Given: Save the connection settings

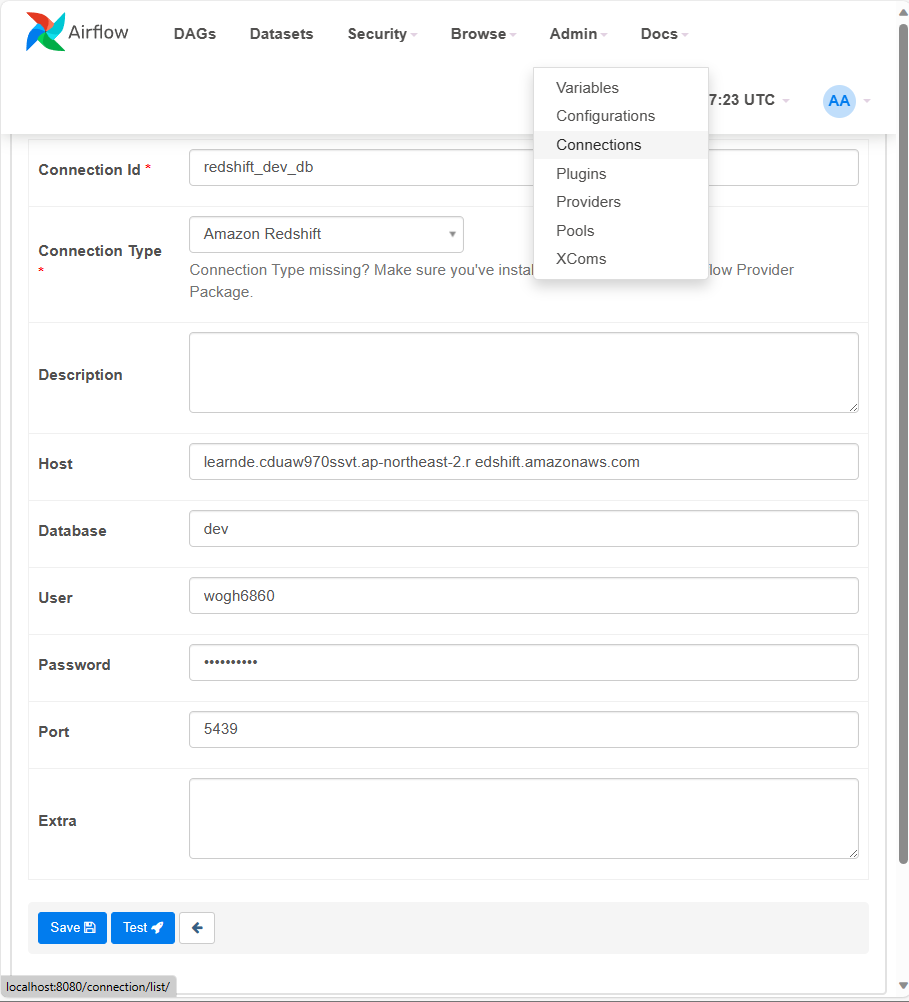Looking at the screenshot, I should 72,927.
